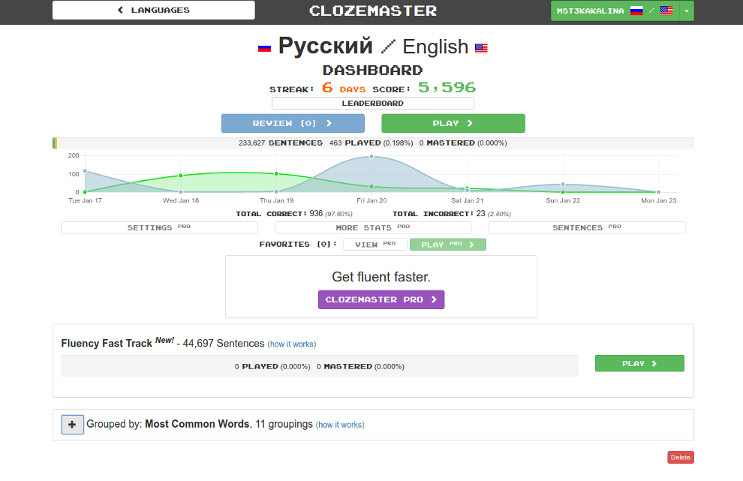743x481 pixels.
Task: Click the 'Sun Jan 22' chart axis label
Action: click(563, 200)
